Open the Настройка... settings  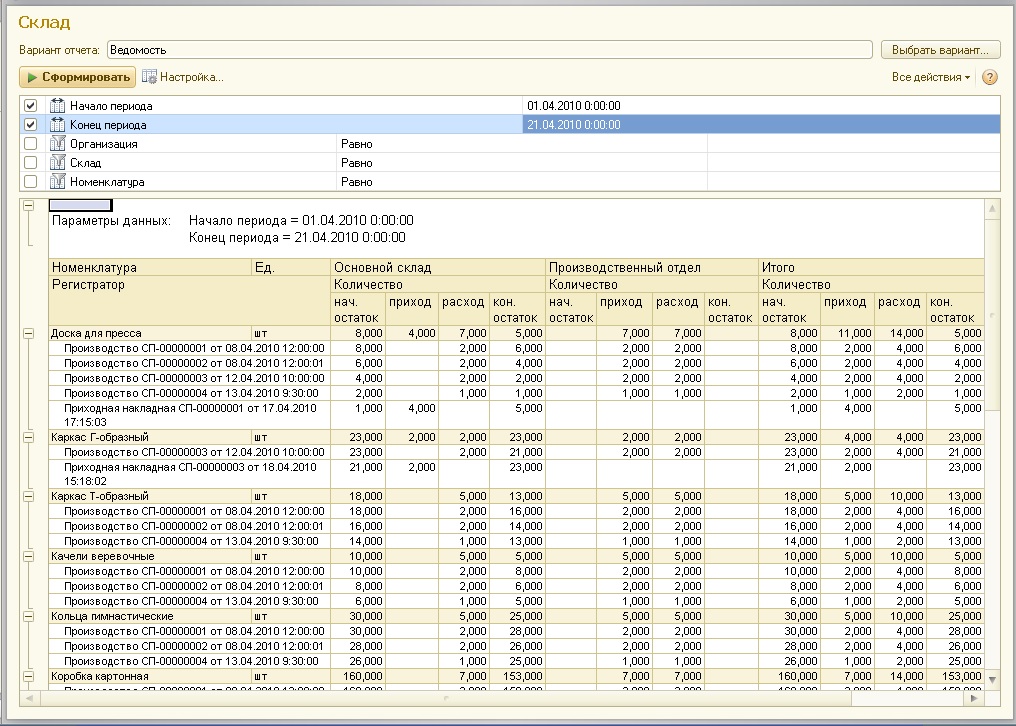pos(191,77)
